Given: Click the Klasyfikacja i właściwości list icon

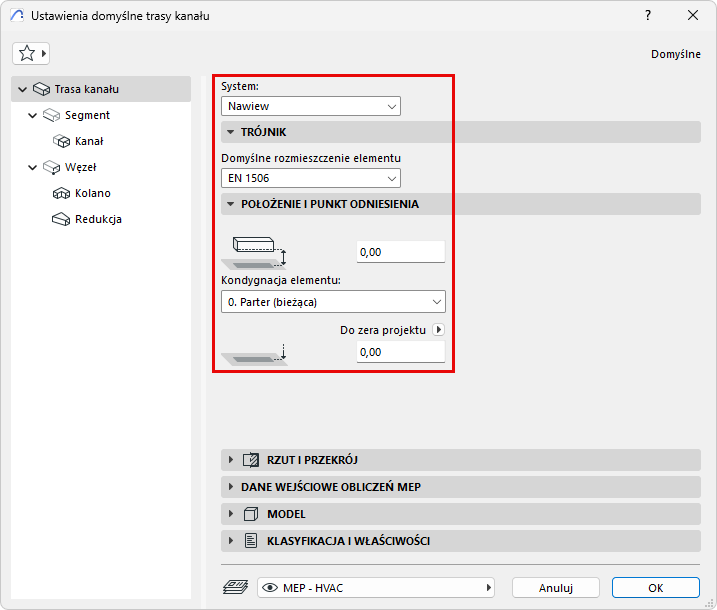Looking at the screenshot, I should tap(251, 541).
